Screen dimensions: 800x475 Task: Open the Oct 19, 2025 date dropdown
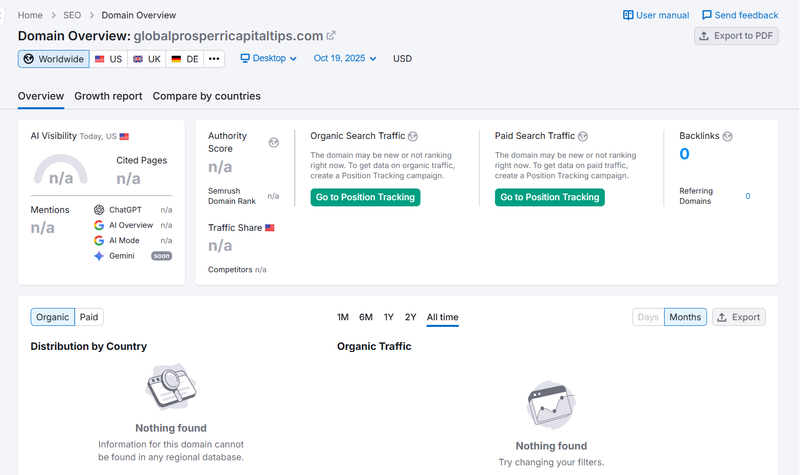click(x=345, y=58)
